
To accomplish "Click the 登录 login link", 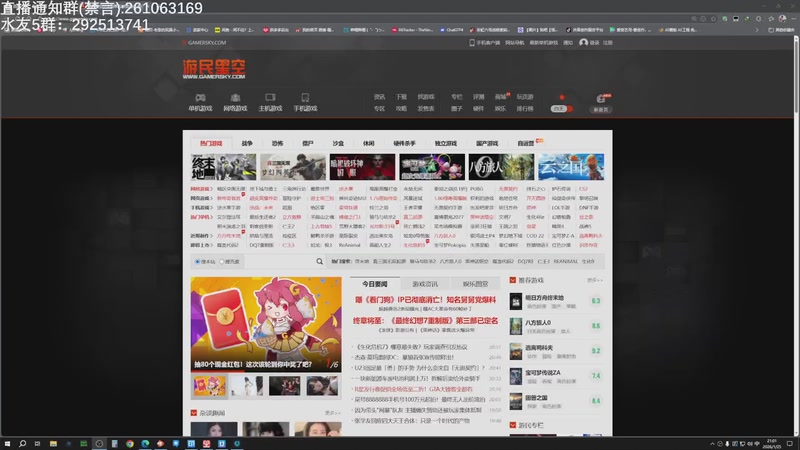I will coord(594,43).
